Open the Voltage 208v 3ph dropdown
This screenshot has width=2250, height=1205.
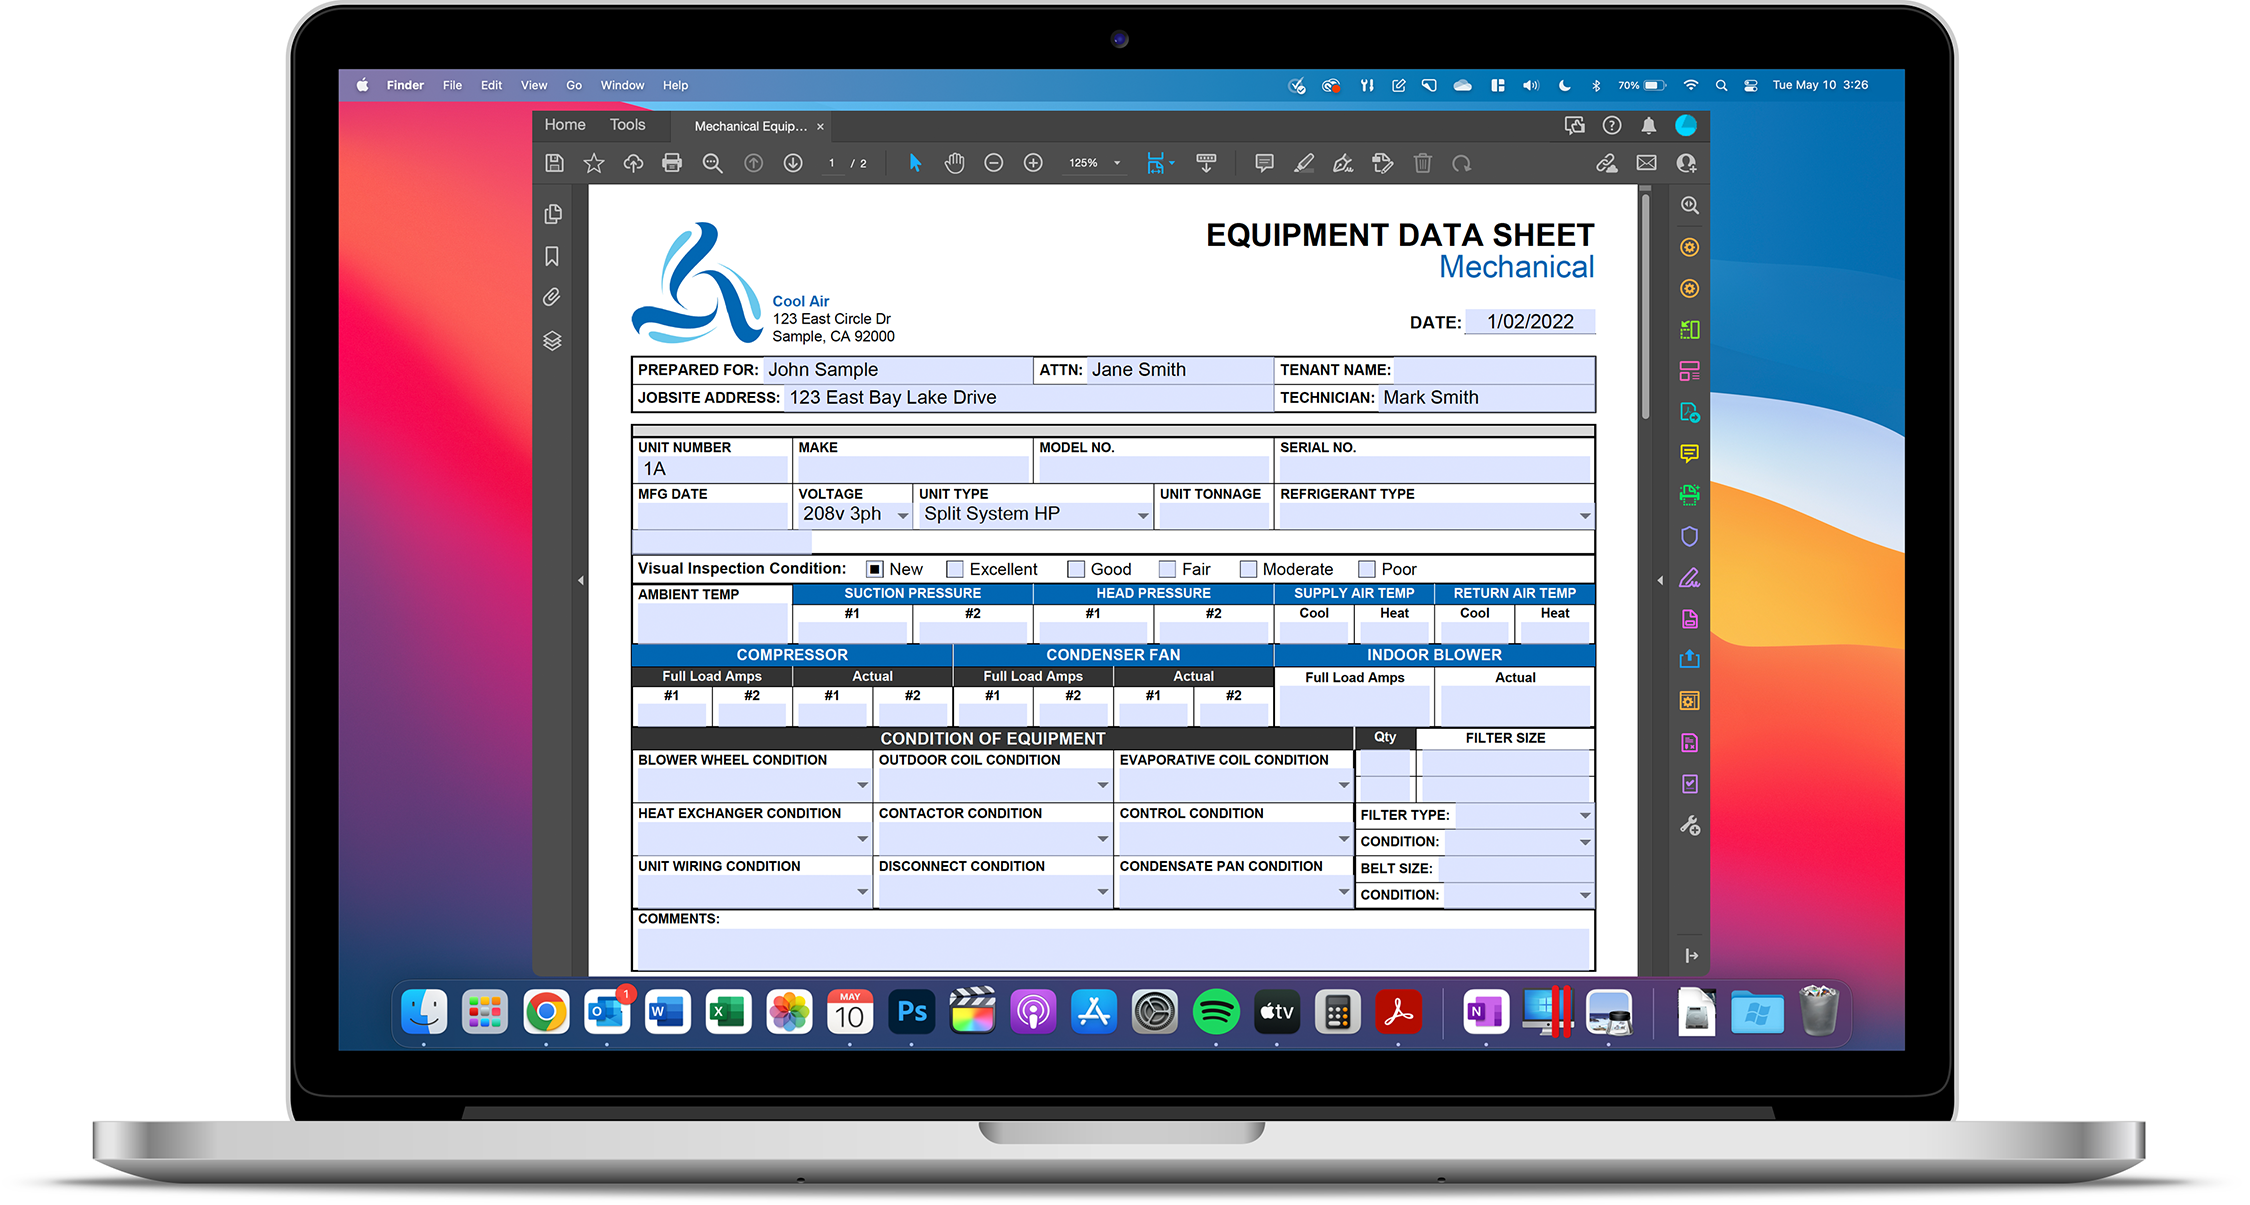pyautogui.click(x=902, y=515)
